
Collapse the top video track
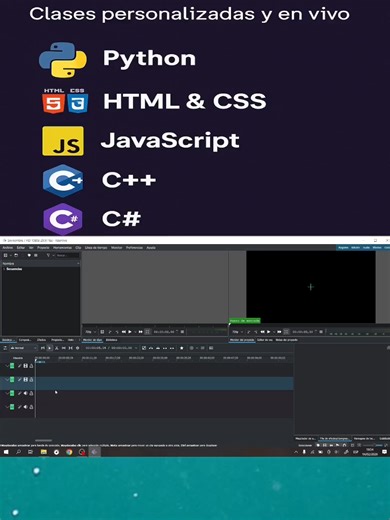tap(7, 366)
